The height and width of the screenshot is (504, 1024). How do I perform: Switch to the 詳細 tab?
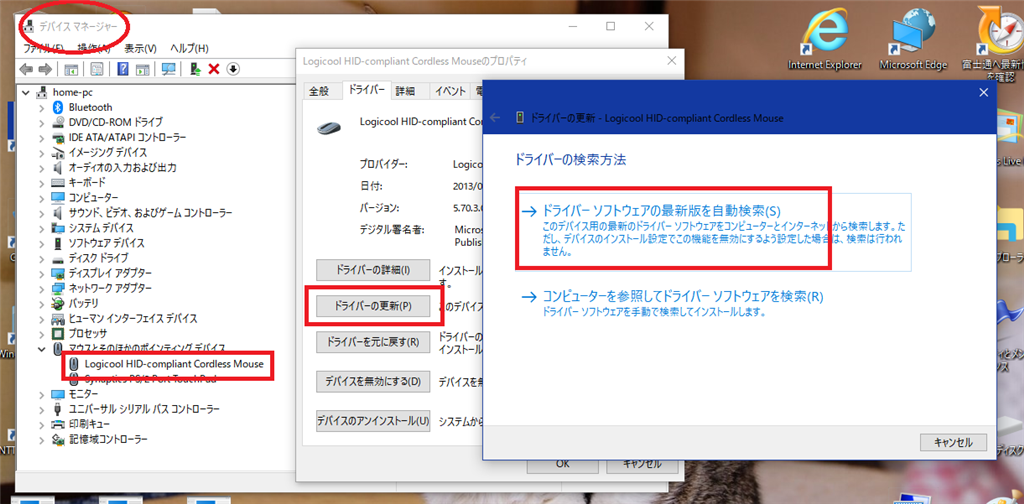point(404,91)
